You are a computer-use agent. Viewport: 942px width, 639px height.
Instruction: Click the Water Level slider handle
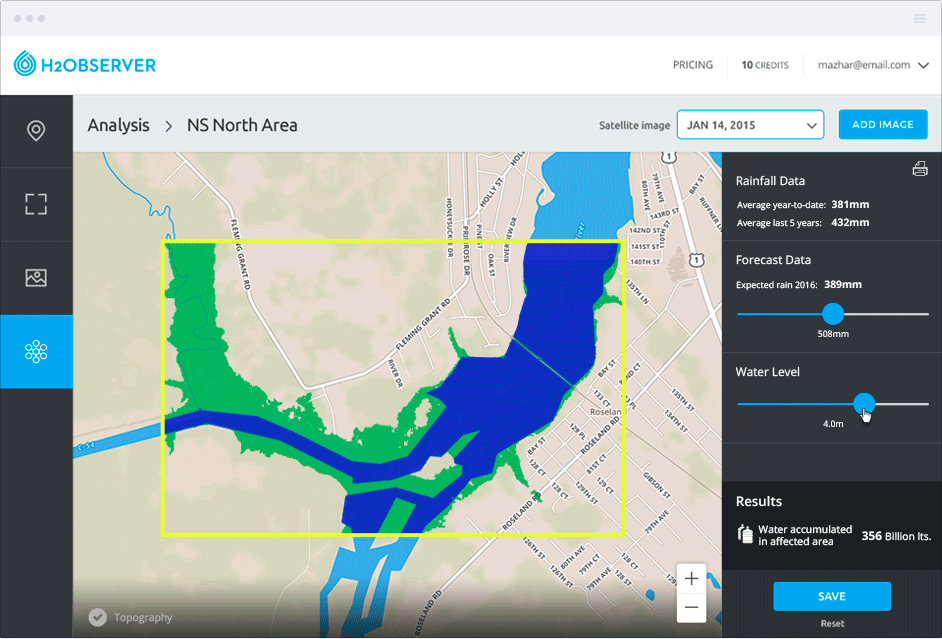coord(864,404)
